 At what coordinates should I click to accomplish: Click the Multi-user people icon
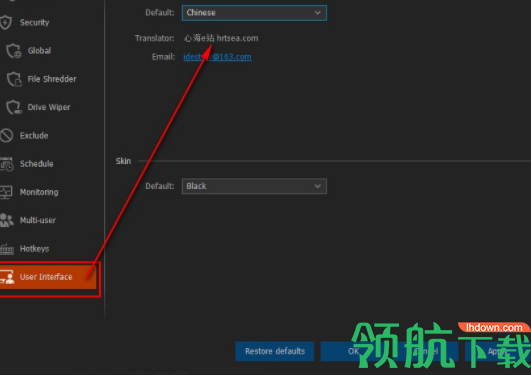[6, 220]
